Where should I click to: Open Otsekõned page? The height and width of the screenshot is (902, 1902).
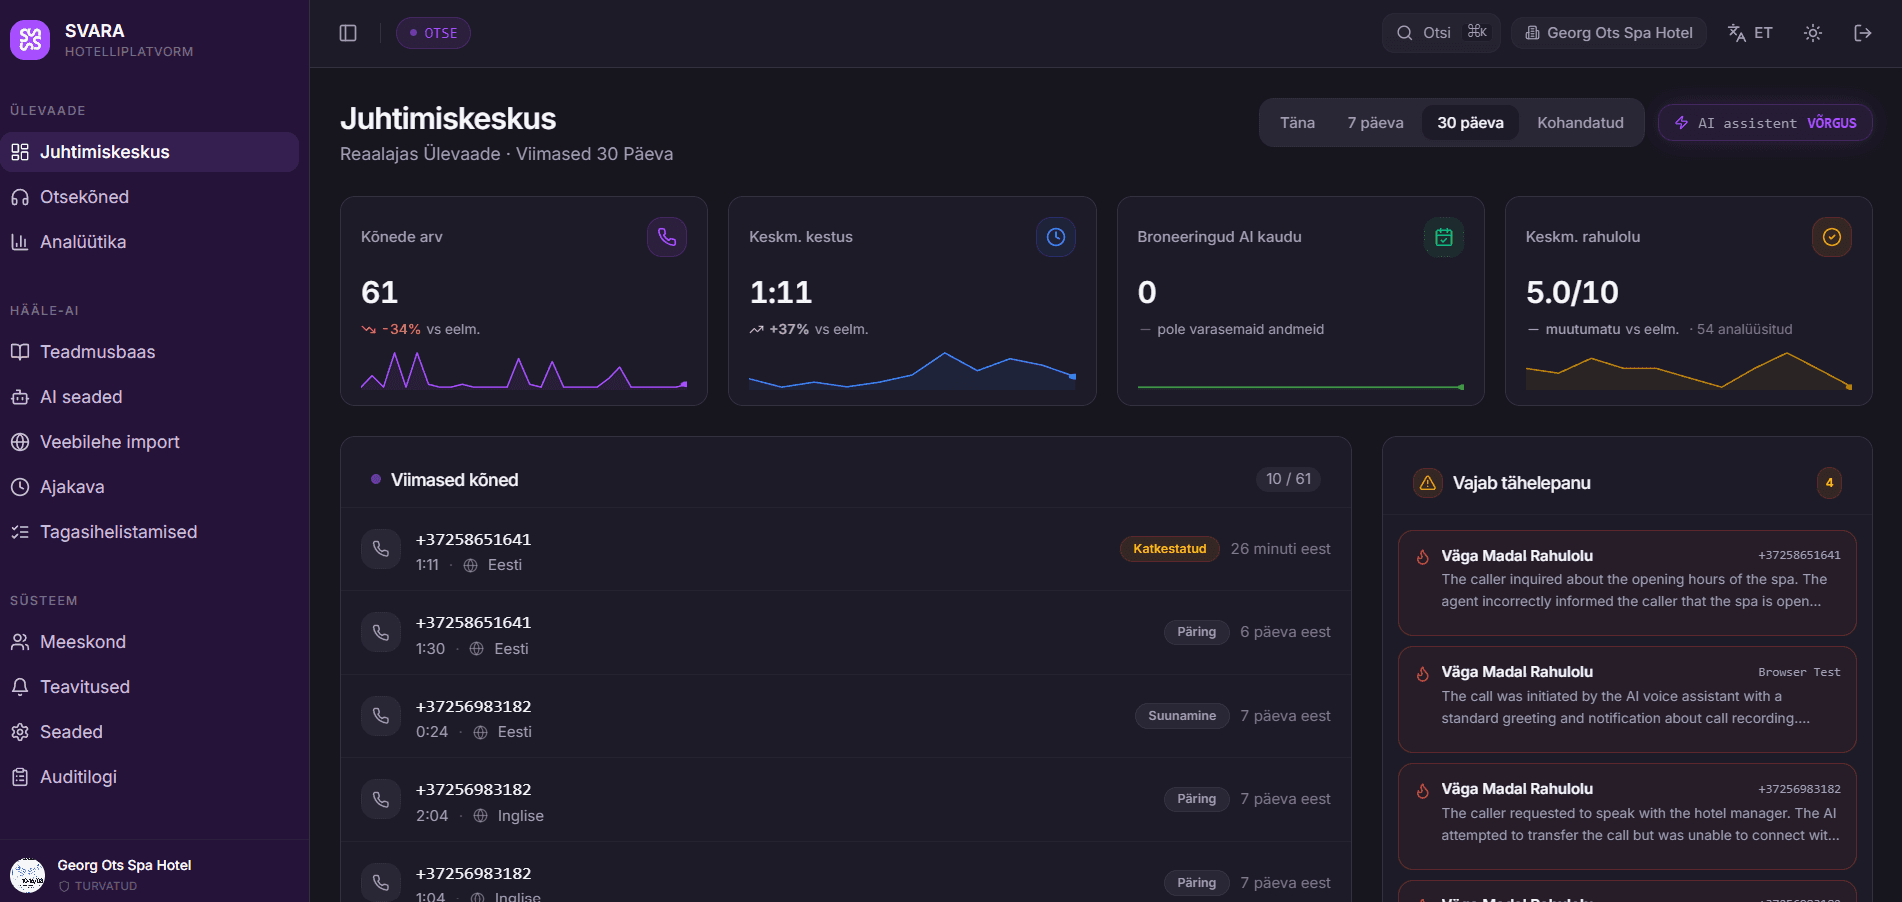(150, 197)
